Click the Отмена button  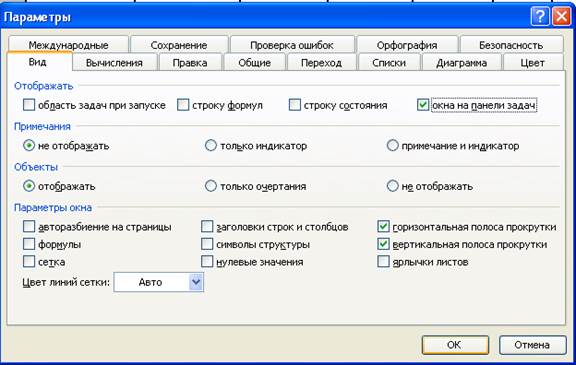pyautogui.click(x=532, y=345)
